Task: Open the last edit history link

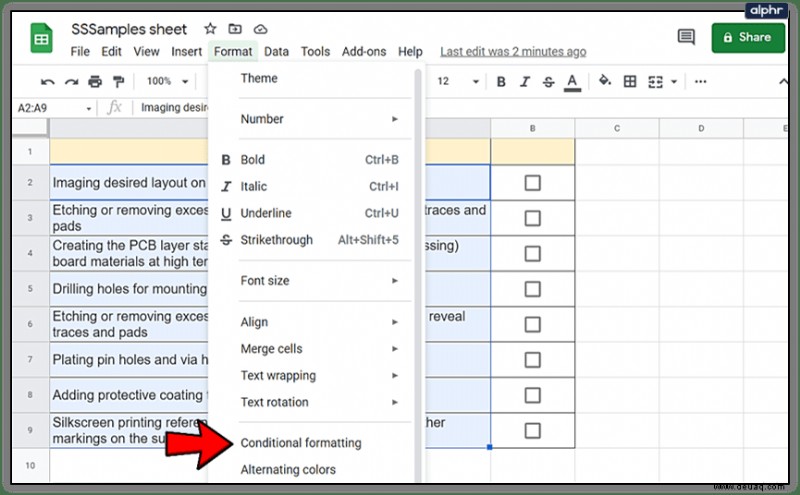Action: (513, 52)
